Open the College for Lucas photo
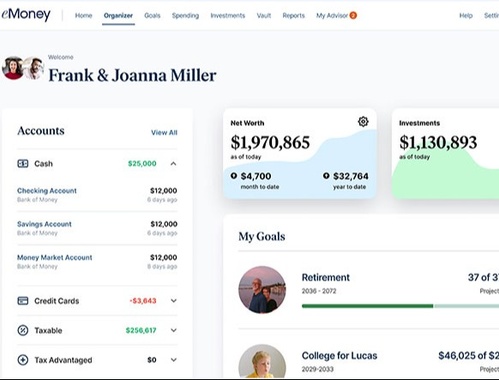The width and height of the screenshot is (499, 380). point(262,362)
